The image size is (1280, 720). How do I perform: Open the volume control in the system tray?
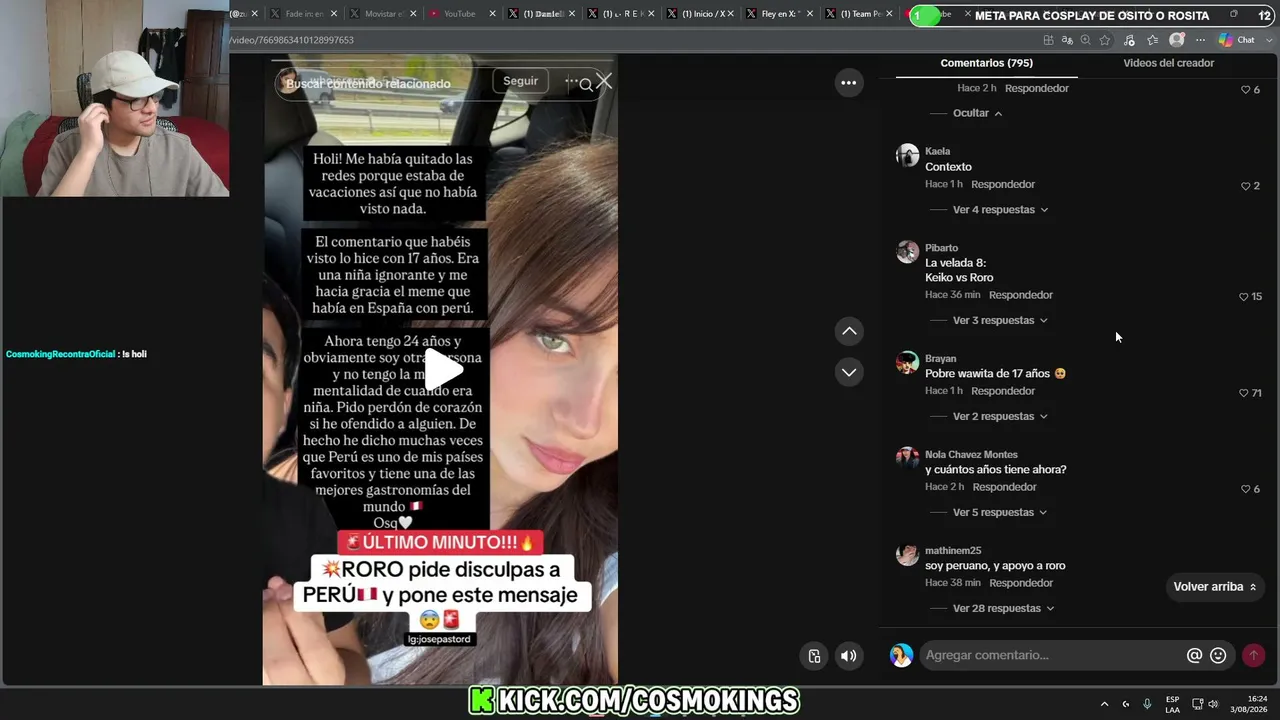[1214, 704]
